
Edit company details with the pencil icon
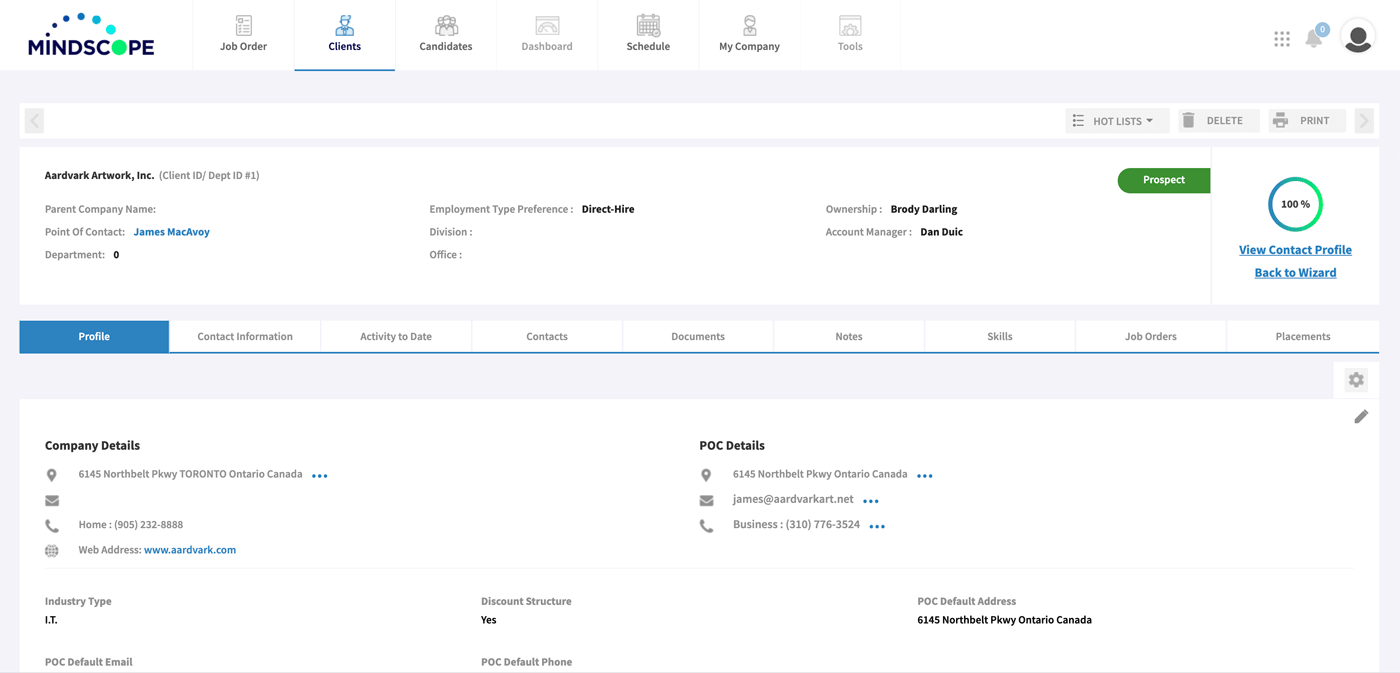1361,416
